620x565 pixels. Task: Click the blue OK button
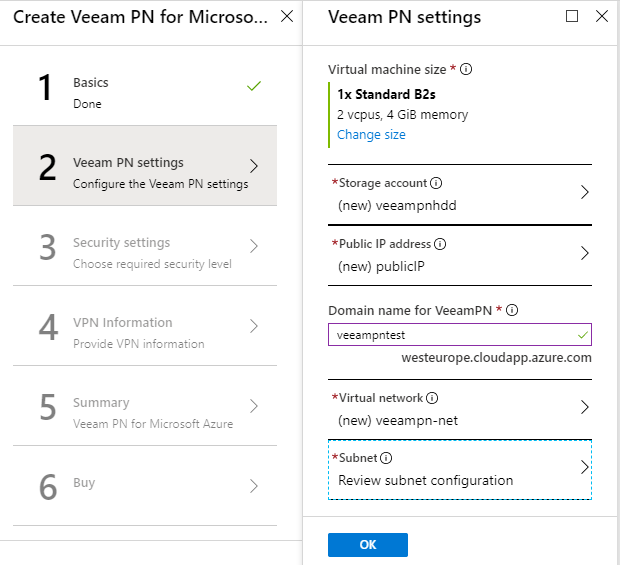click(x=368, y=545)
